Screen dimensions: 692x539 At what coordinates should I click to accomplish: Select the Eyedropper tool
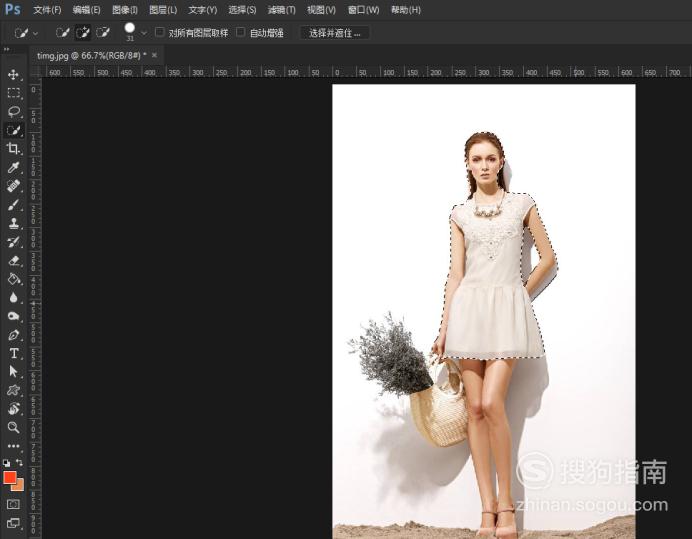tap(13, 167)
